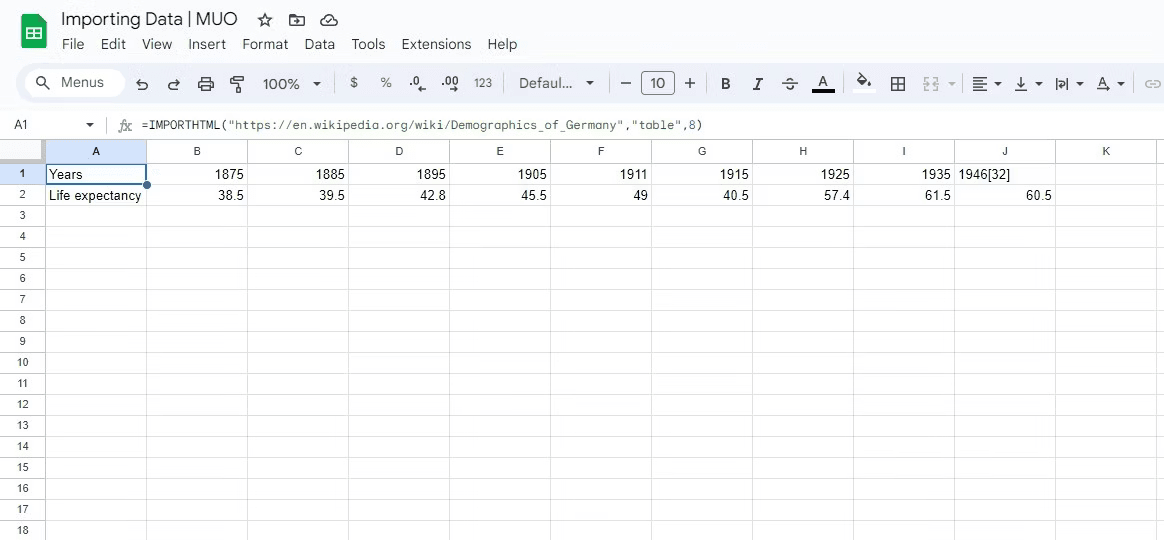
Task: Toggle bold formatting
Action: (726, 84)
